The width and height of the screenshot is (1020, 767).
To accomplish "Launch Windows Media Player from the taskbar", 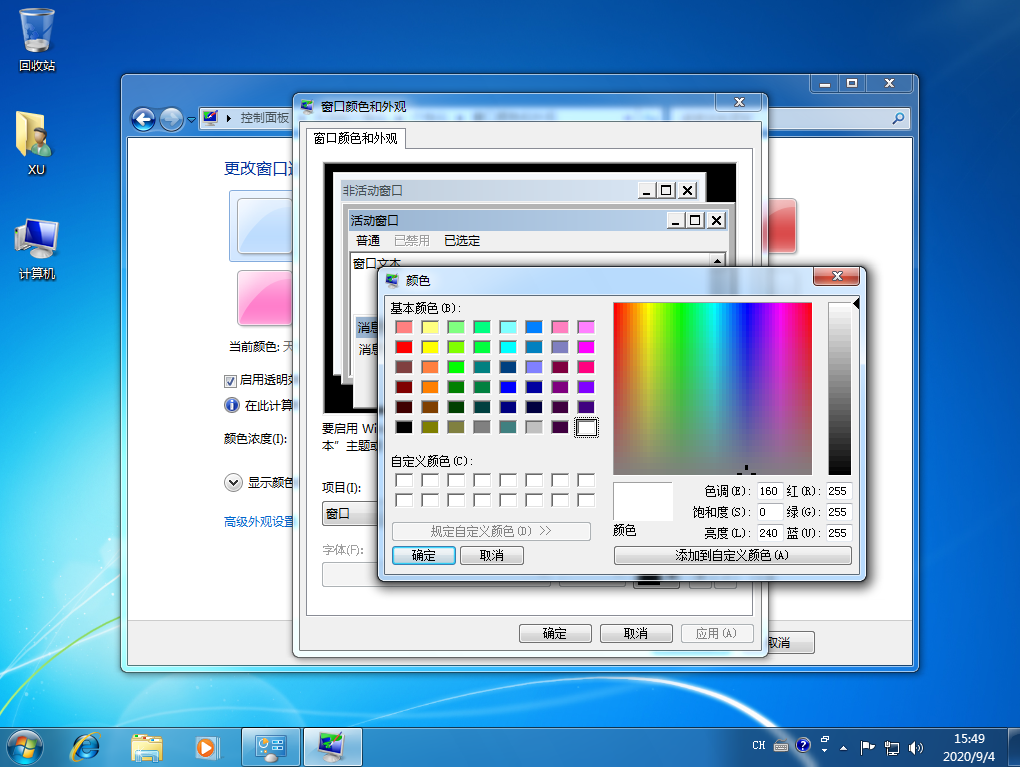I will (x=206, y=746).
